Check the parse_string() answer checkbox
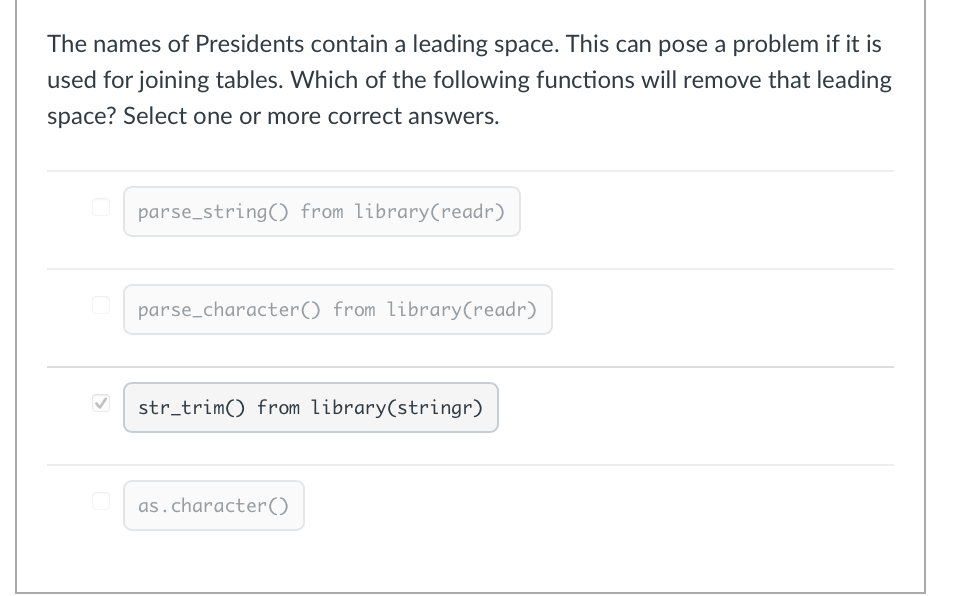This screenshot has width=962, height=596. pos(100,208)
